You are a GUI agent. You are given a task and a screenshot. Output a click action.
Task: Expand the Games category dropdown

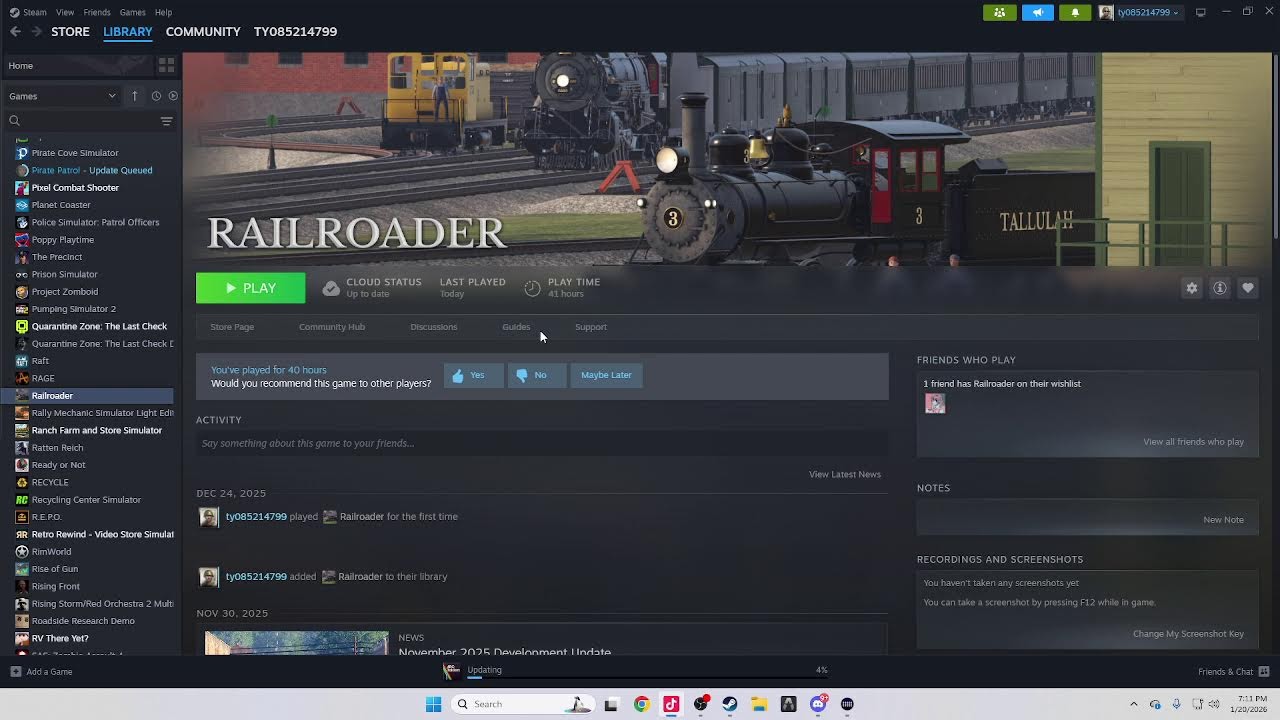[x=62, y=96]
